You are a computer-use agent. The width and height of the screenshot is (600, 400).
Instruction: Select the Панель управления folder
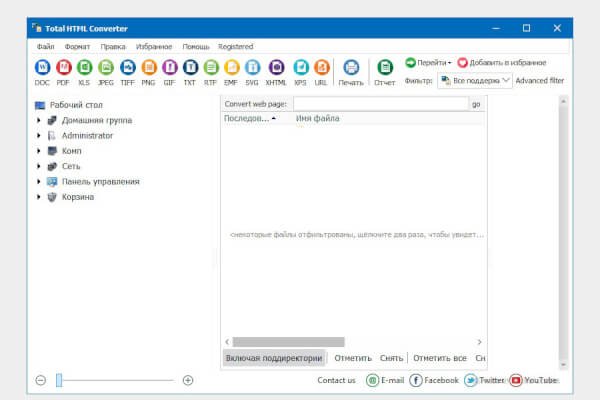(101, 181)
